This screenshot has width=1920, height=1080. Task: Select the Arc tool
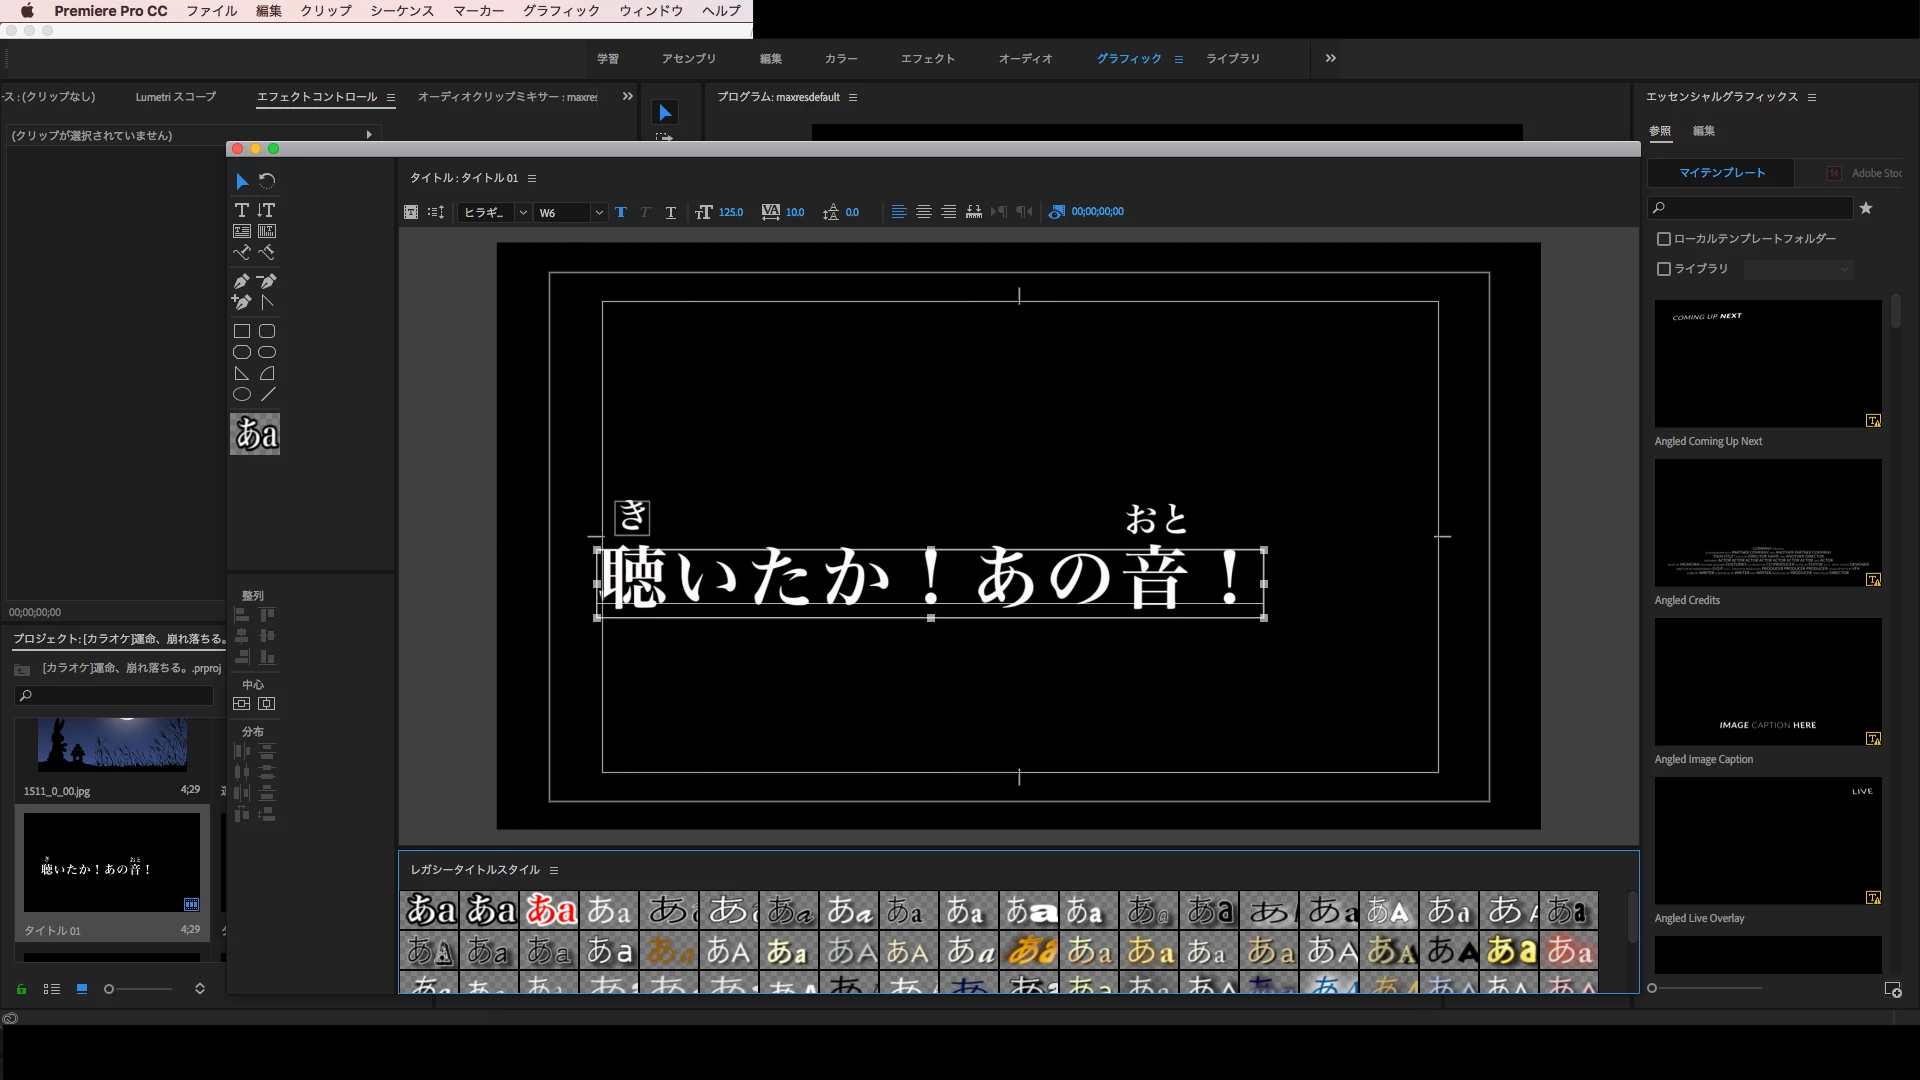click(267, 373)
